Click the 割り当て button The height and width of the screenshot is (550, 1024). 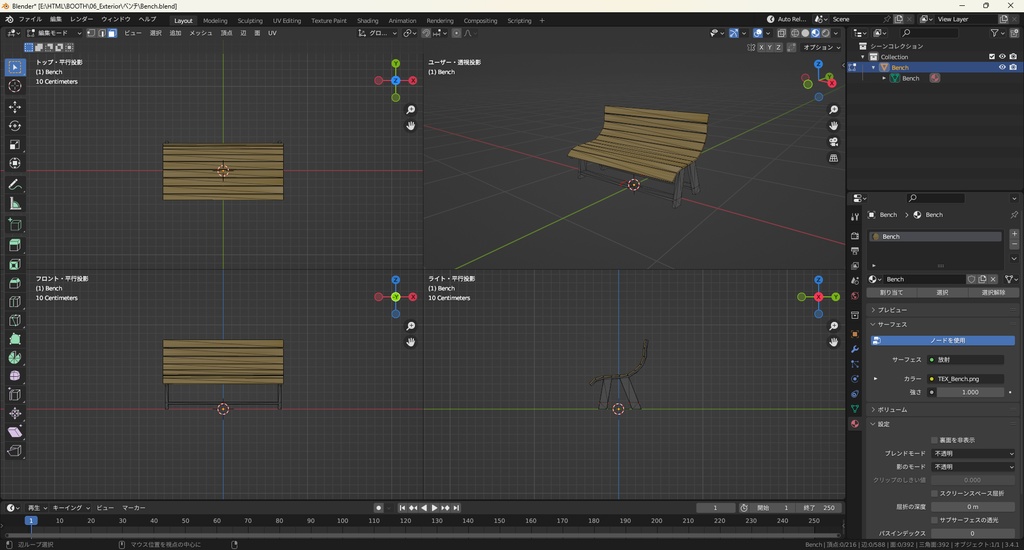(891, 293)
